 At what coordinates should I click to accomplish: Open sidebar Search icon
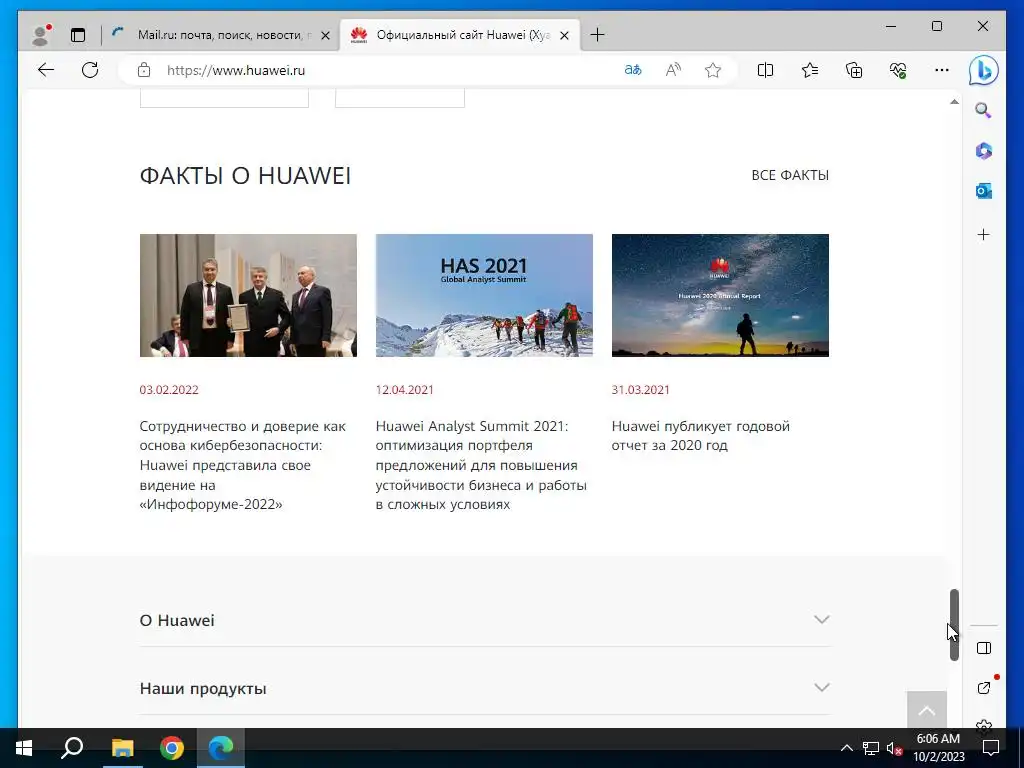(984, 110)
